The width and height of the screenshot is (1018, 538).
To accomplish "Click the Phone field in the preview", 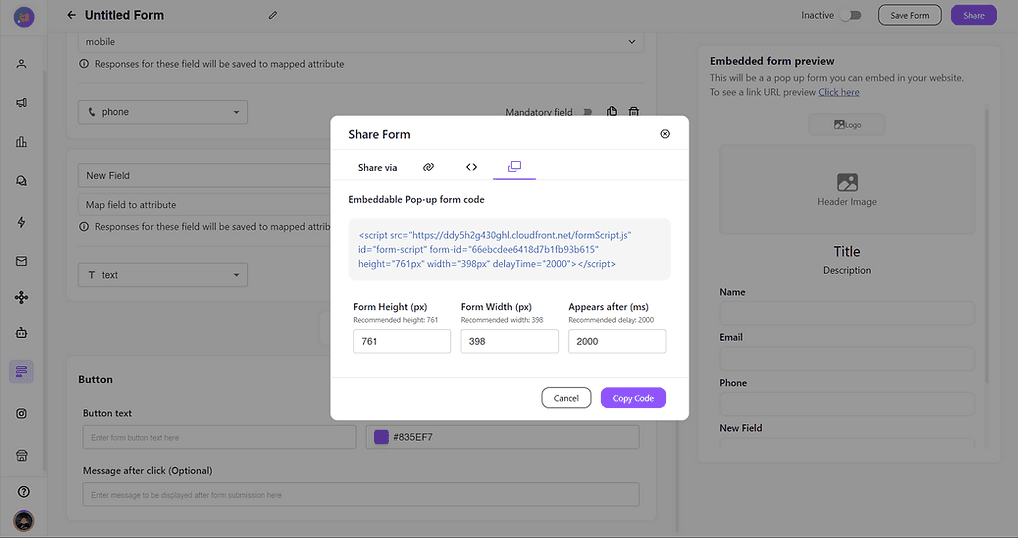I will (847, 404).
